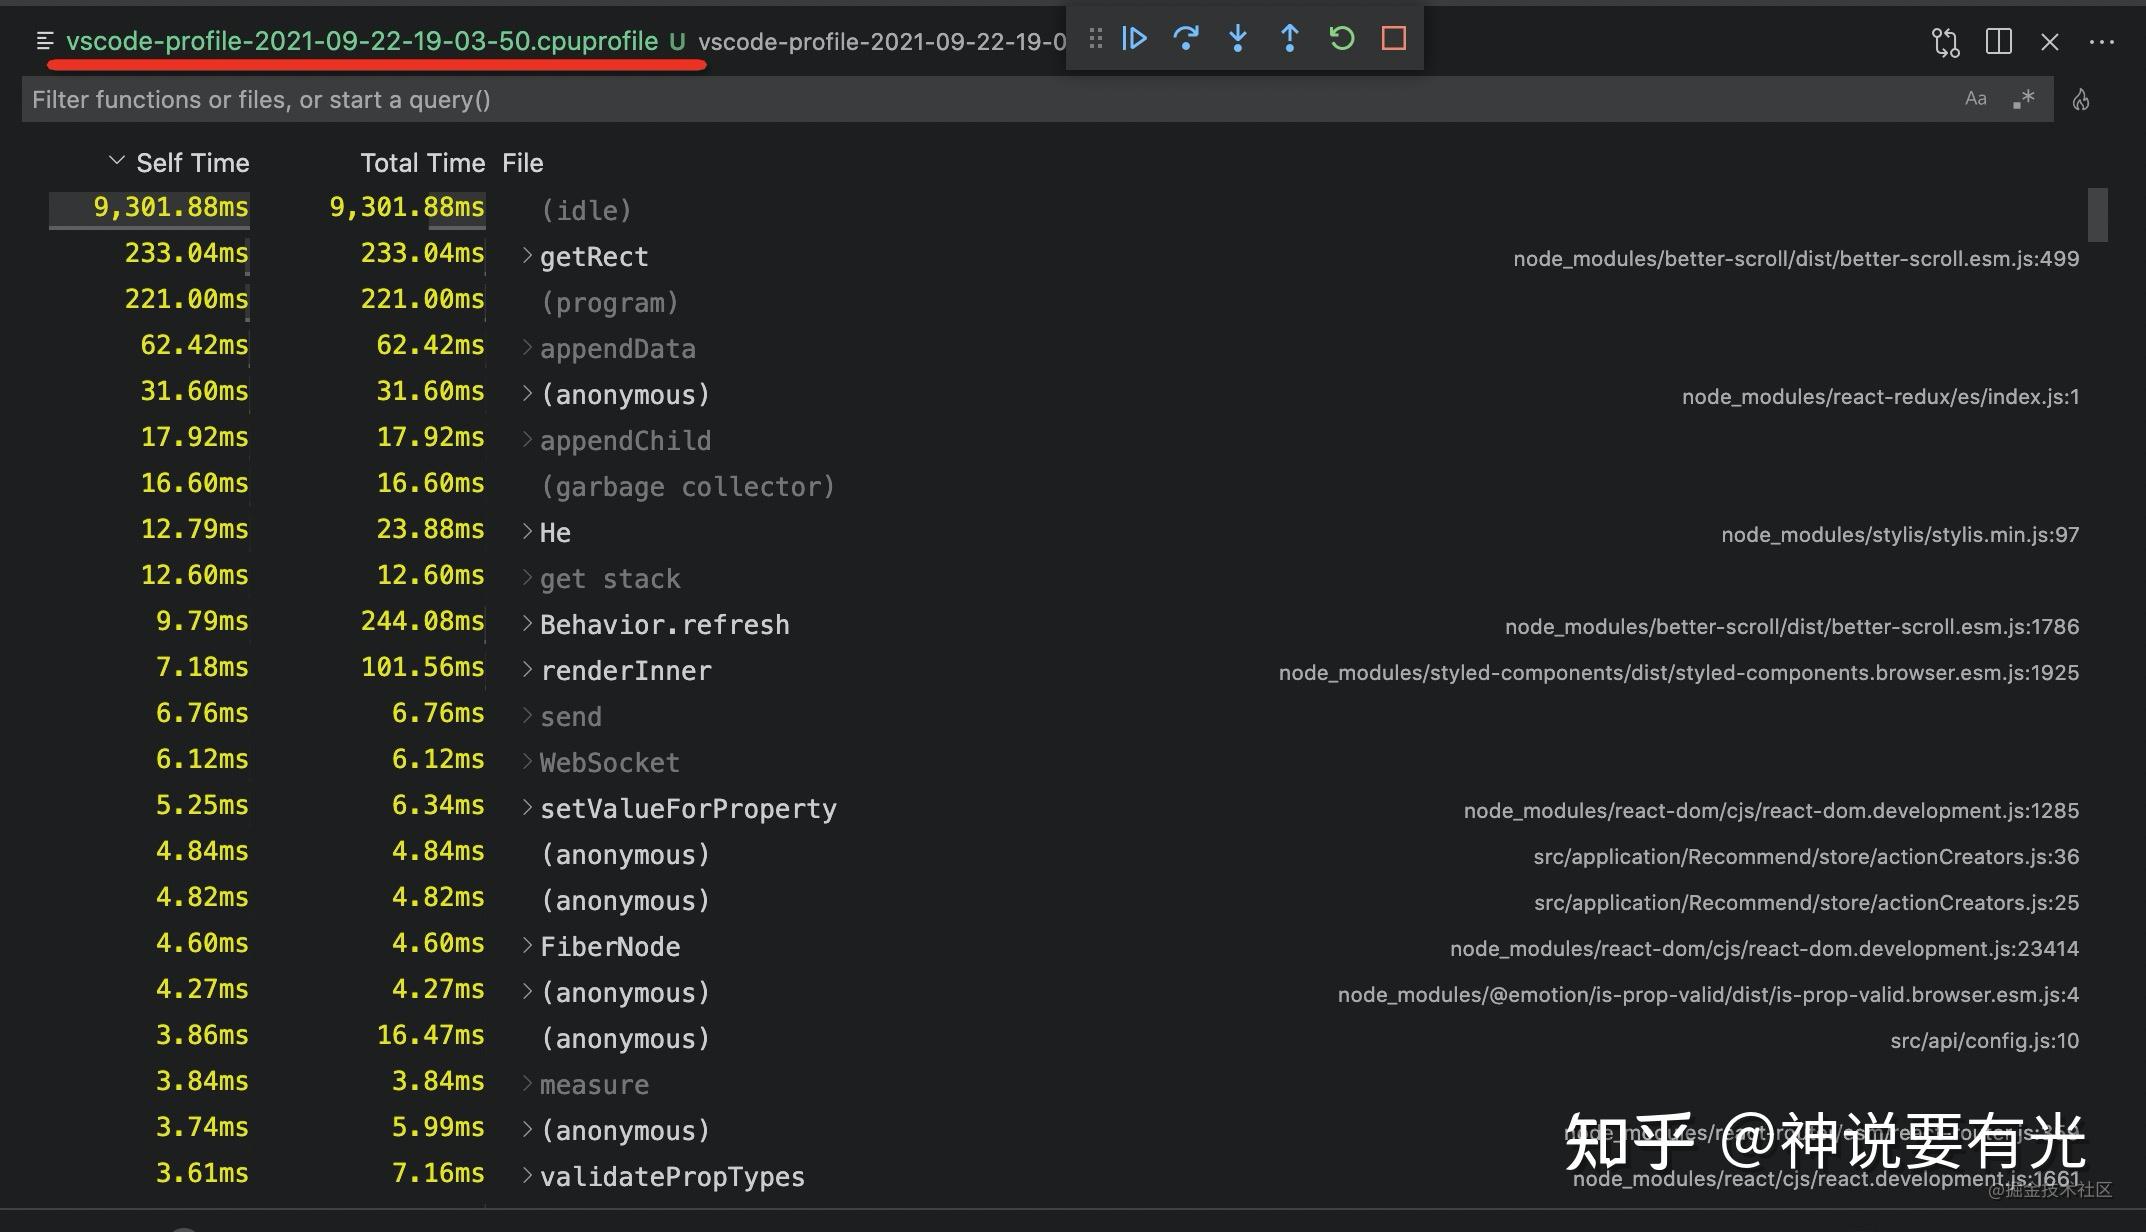Select the Step Over debug icon
Image resolution: width=2146 pixels, height=1232 pixels.
pyautogui.click(x=1187, y=39)
